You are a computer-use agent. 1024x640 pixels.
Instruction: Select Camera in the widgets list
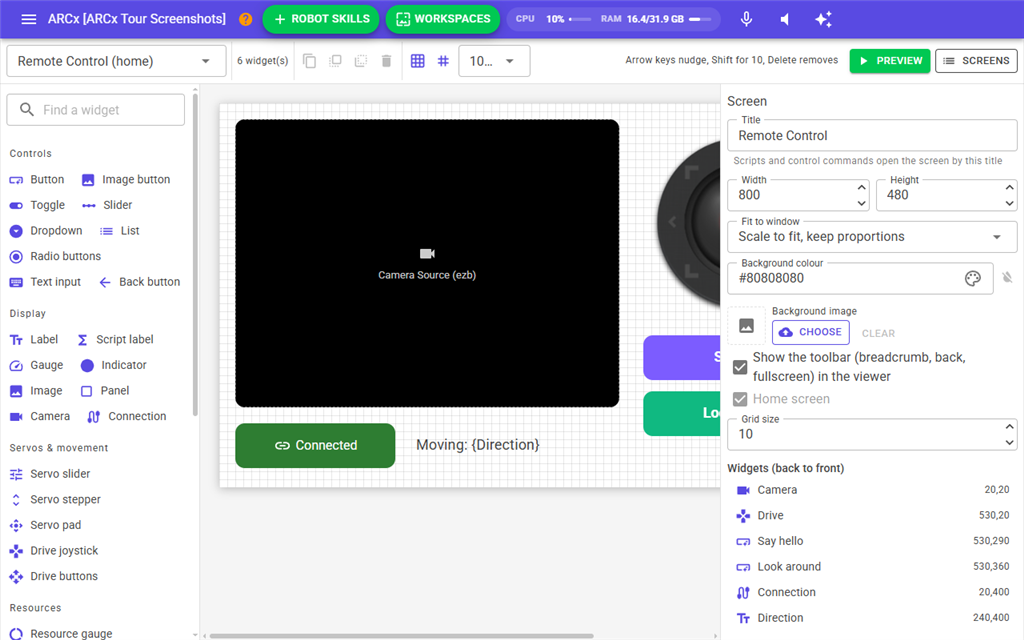(x=872, y=490)
